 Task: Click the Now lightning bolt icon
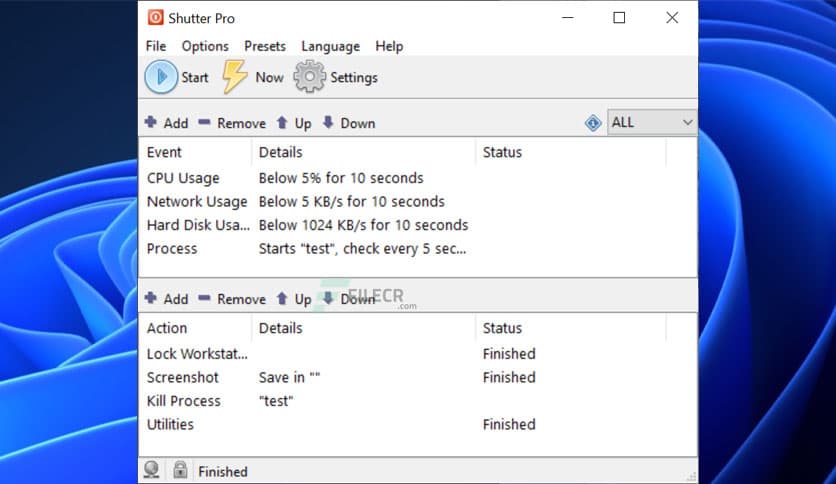(x=235, y=77)
